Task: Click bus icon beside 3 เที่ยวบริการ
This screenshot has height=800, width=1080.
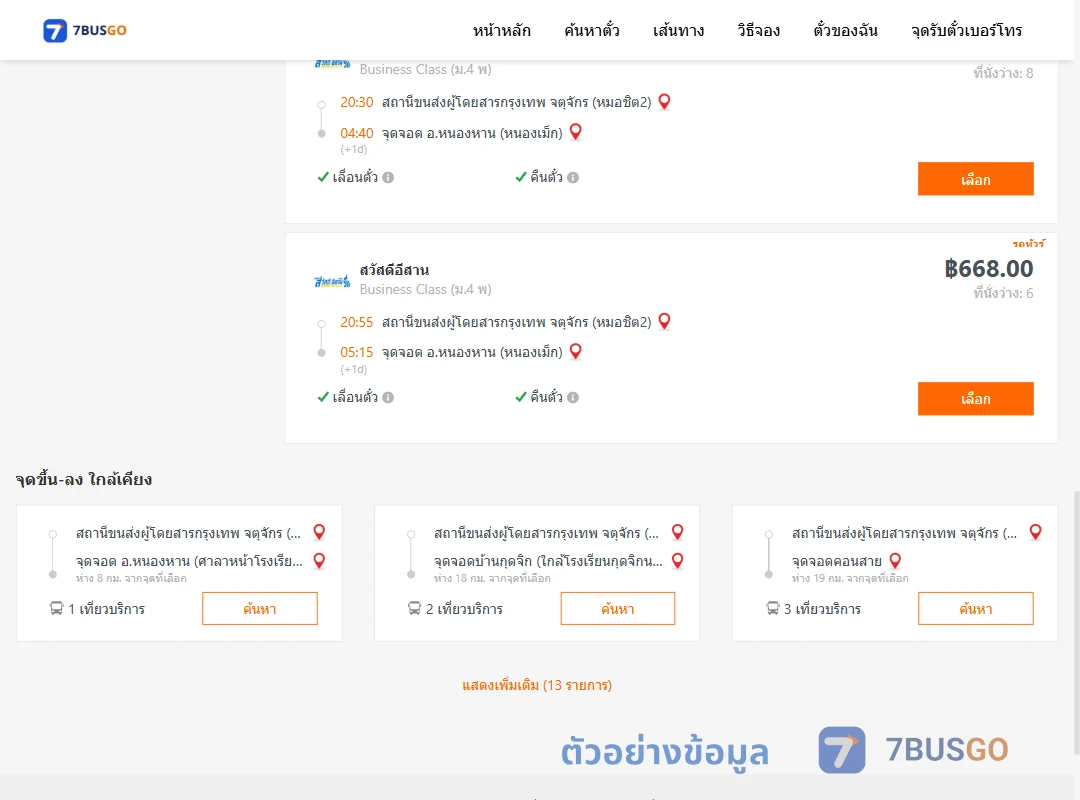Action: (773, 608)
